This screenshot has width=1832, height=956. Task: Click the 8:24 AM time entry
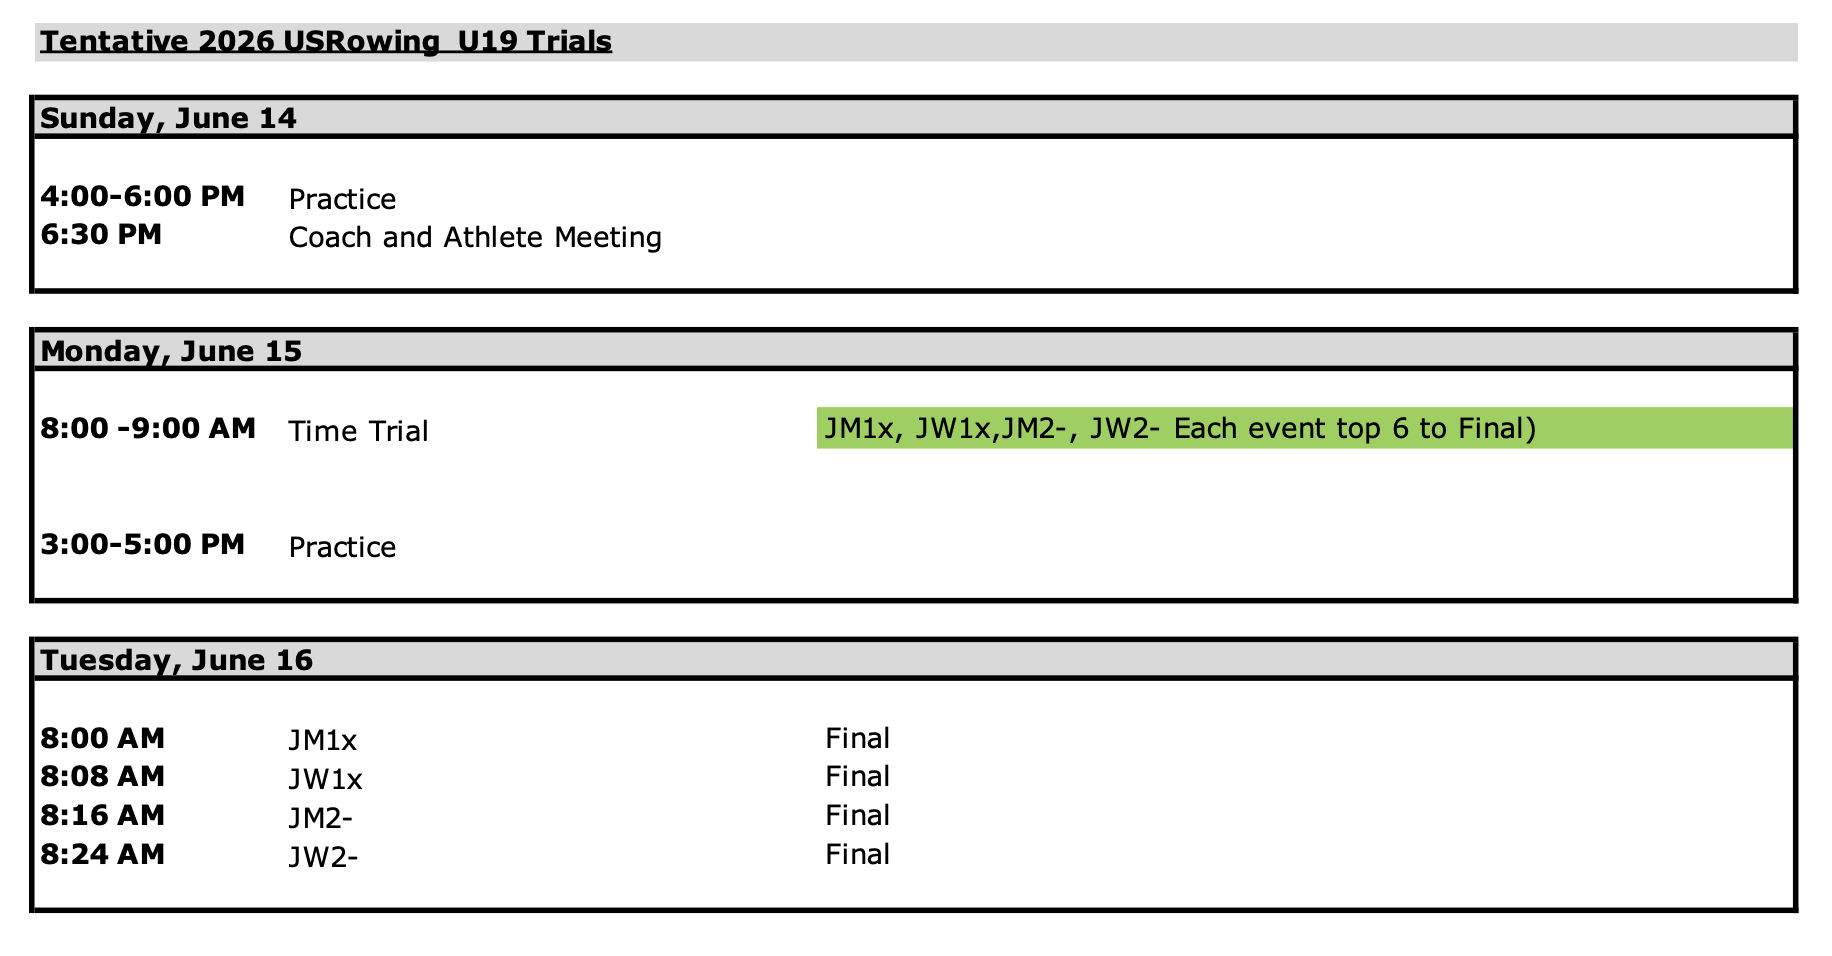click(x=102, y=855)
